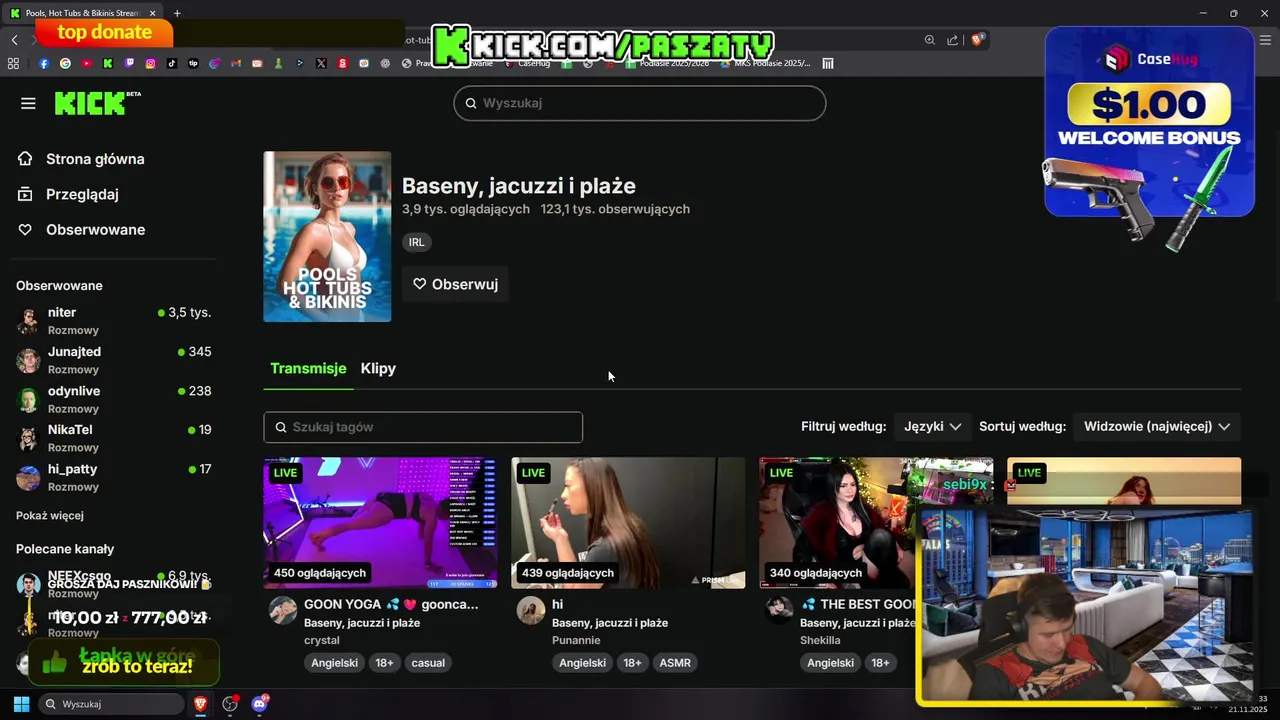Open the Języki filter dropdown
This screenshot has width=1280, height=720.
coord(932,426)
